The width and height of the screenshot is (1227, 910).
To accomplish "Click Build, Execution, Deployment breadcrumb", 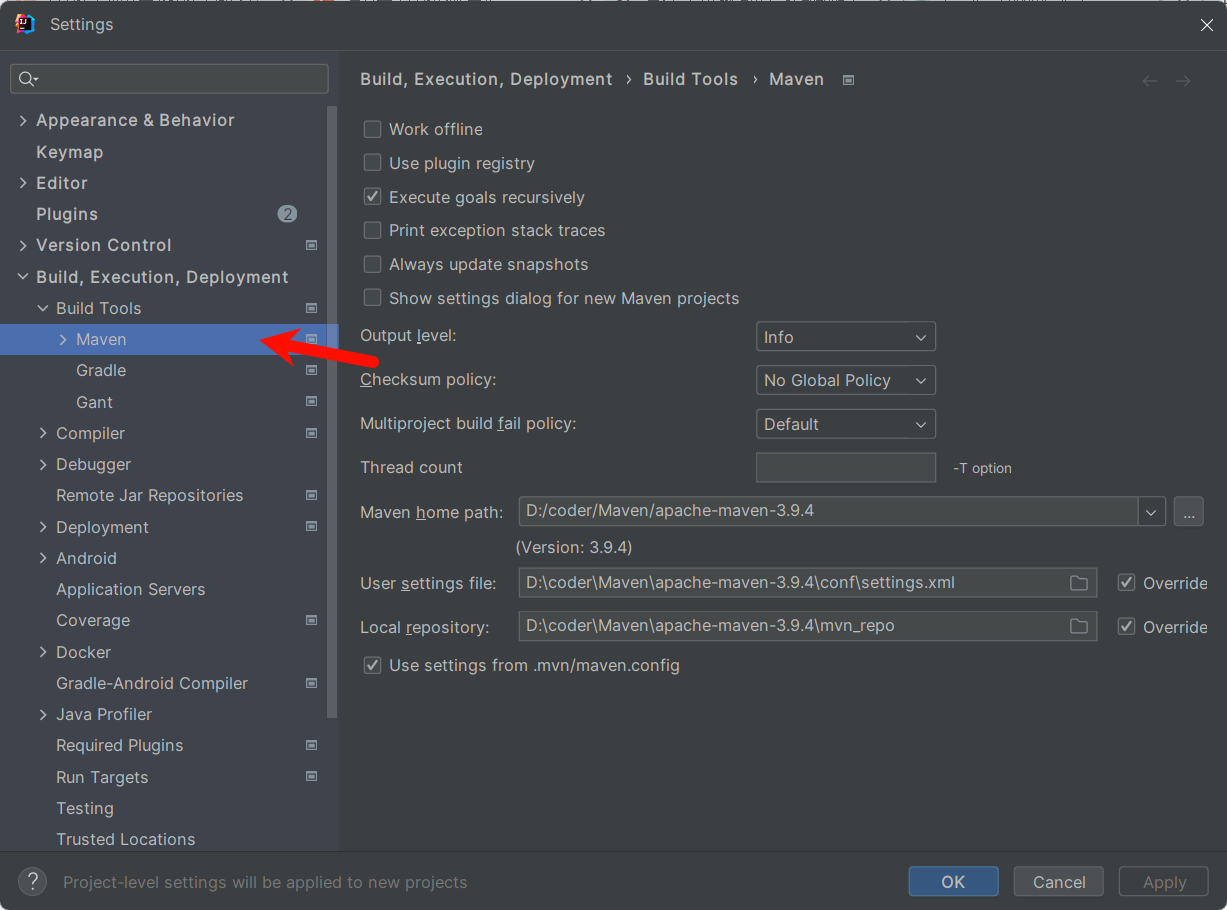I will coord(486,79).
